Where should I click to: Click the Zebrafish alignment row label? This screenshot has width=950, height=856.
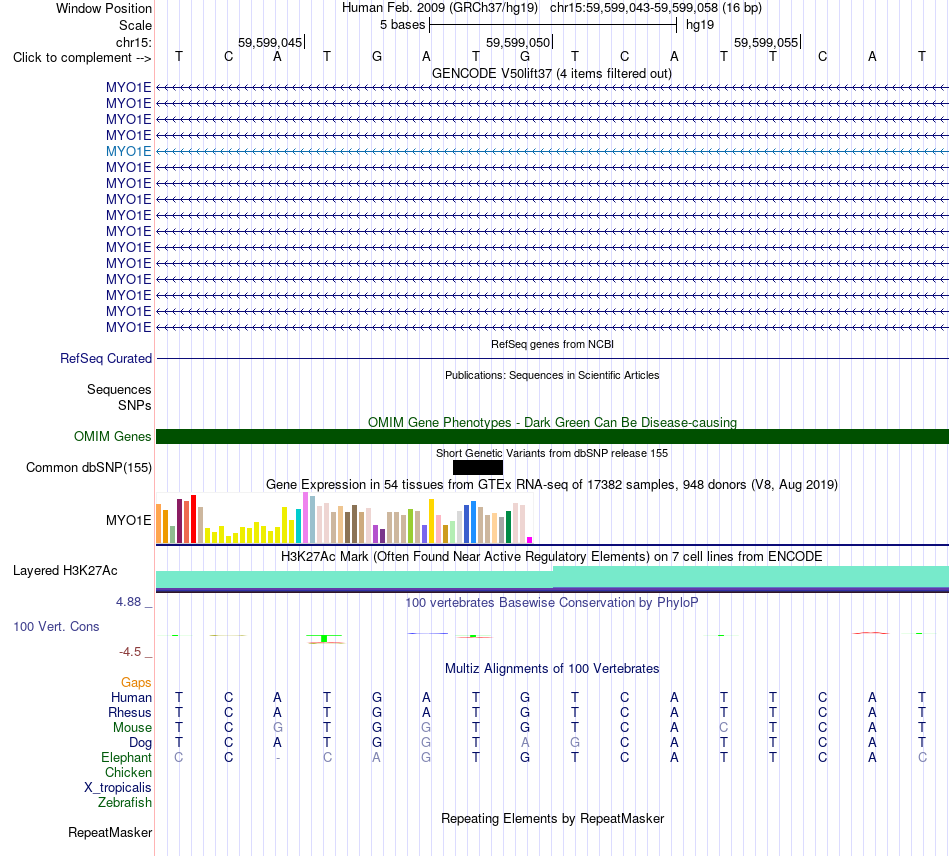[x=125, y=802]
